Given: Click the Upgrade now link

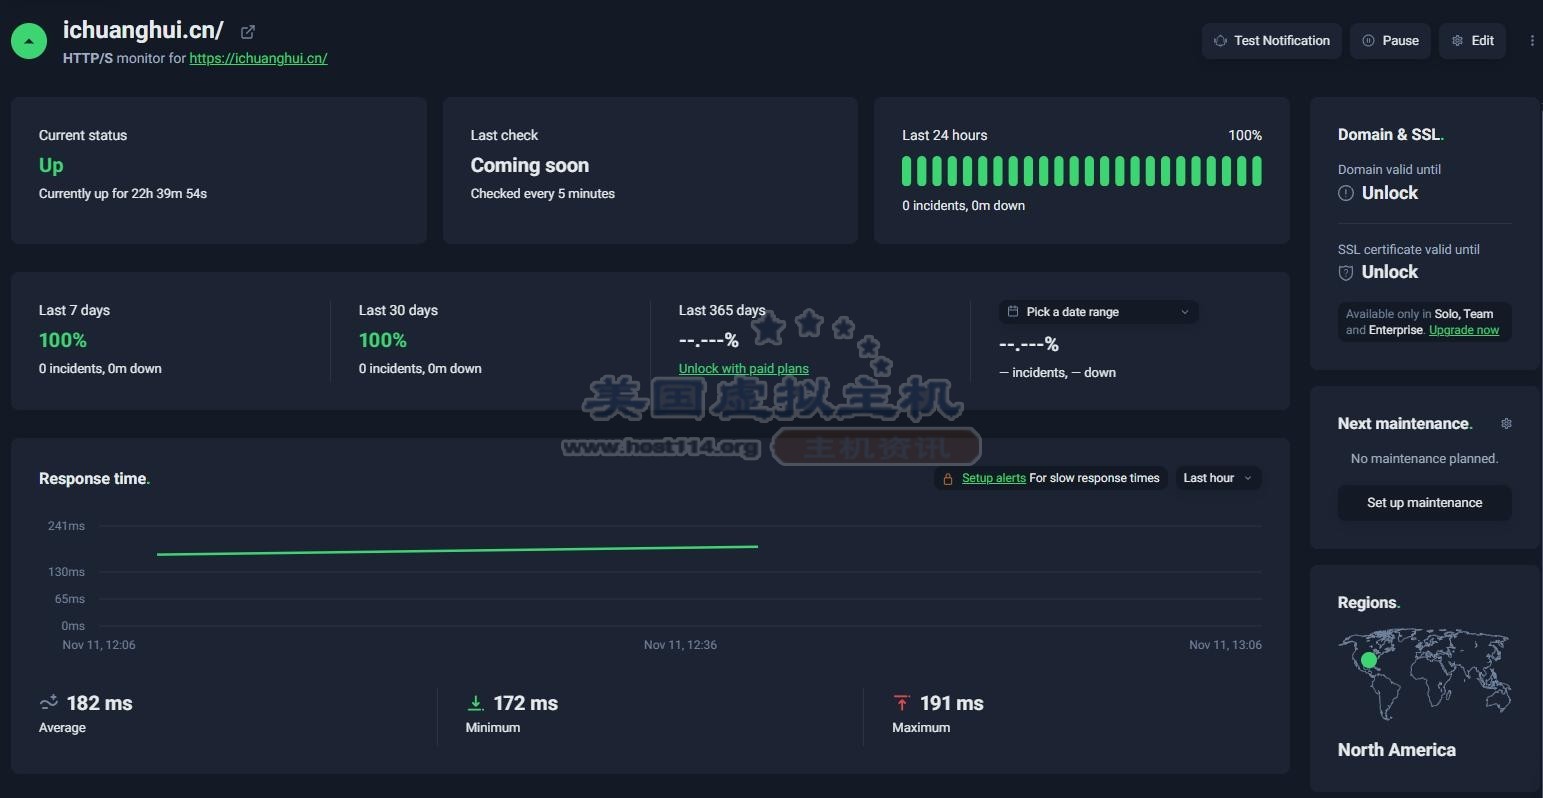Looking at the screenshot, I should [x=1463, y=330].
